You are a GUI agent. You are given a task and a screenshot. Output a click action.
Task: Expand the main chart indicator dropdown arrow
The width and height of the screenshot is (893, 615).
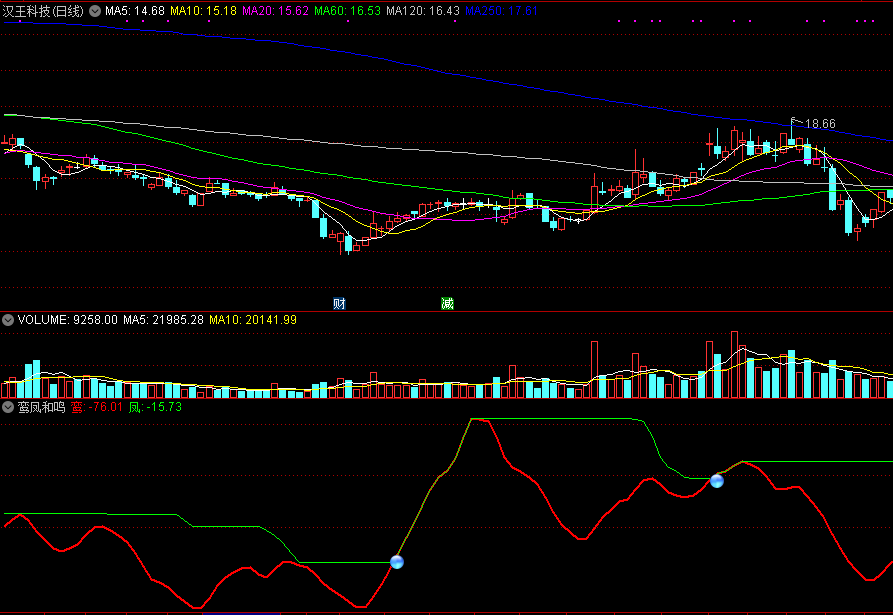click(x=95, y=11)
